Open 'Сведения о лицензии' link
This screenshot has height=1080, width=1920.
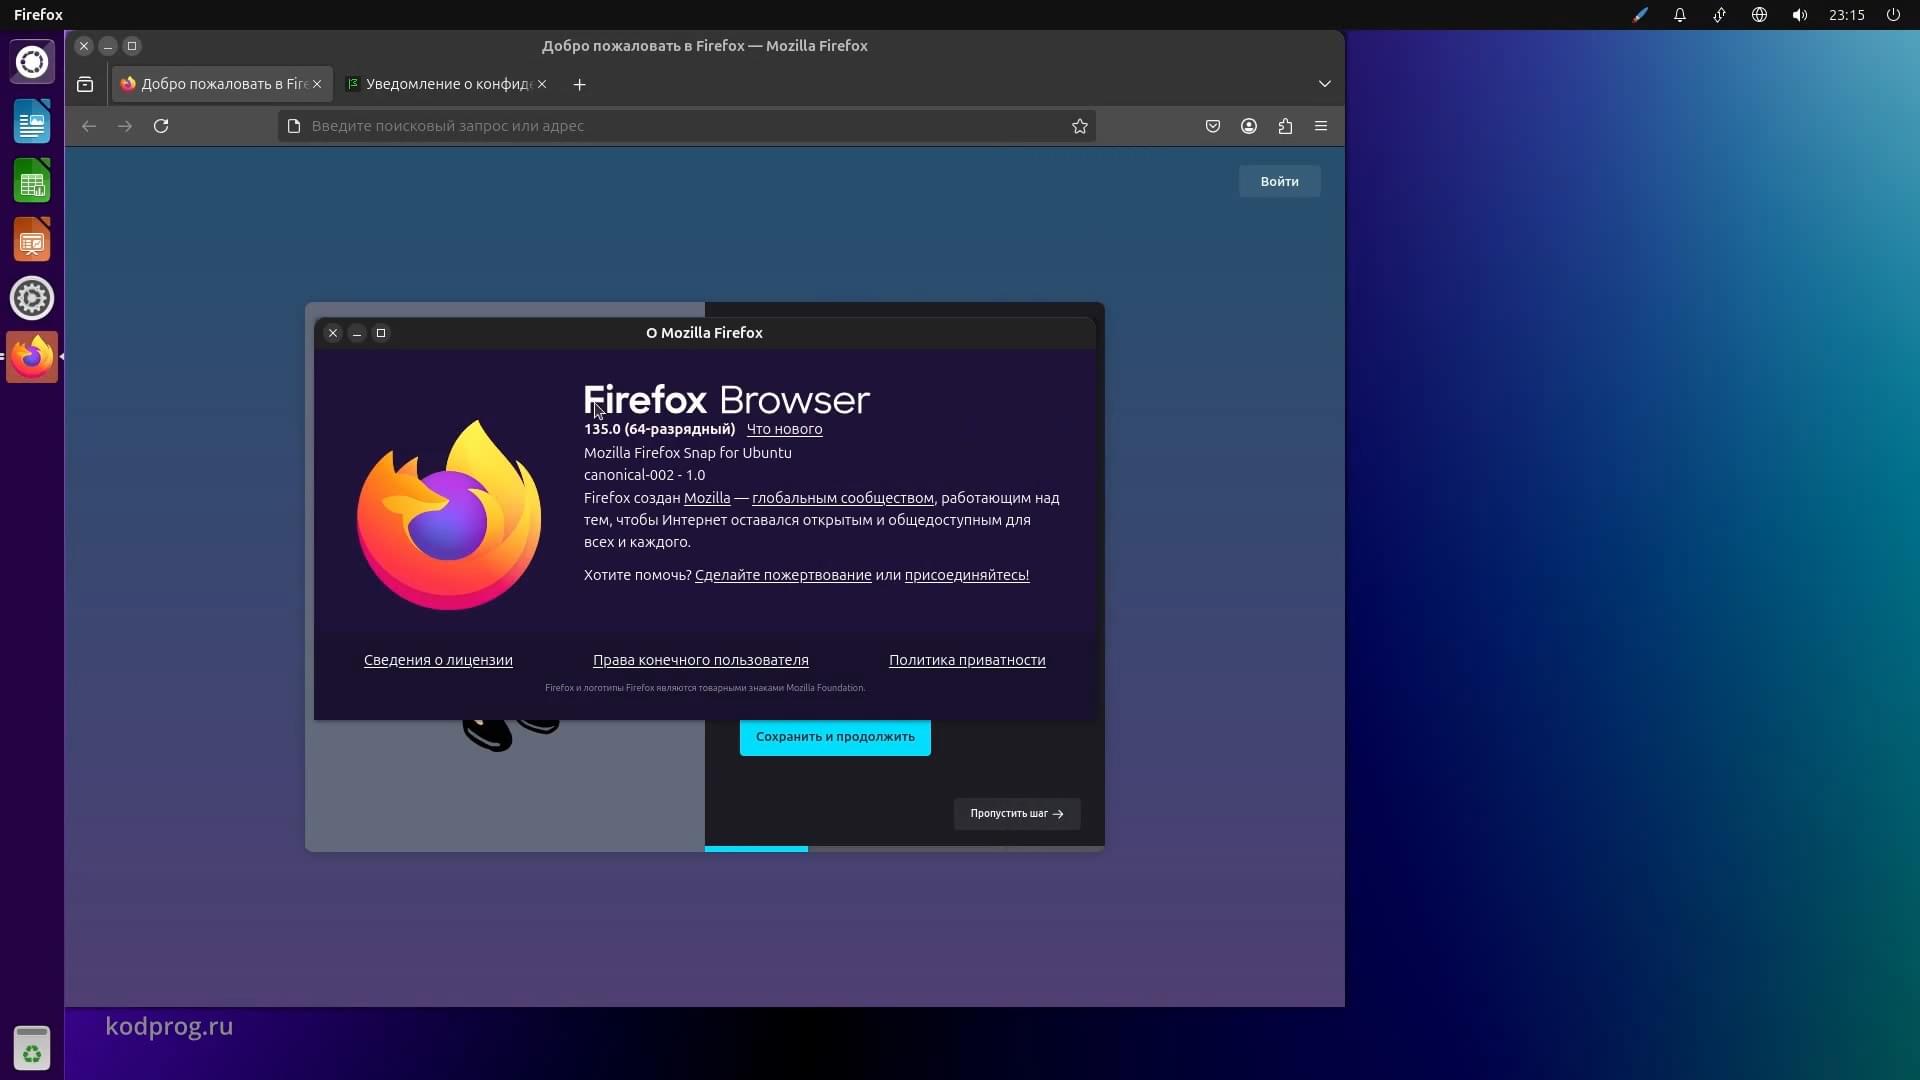tap(438, 660)
